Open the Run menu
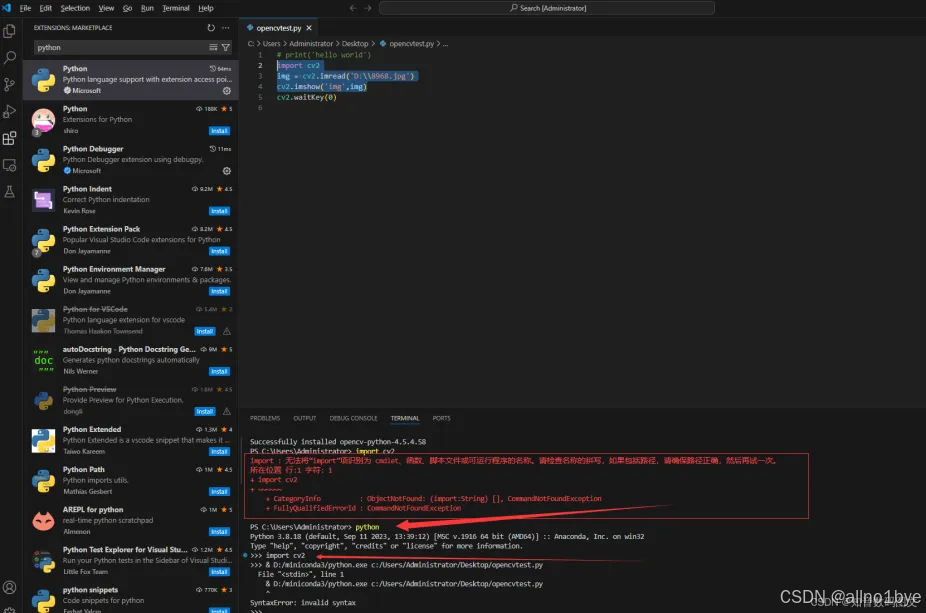This screenshot has width=926, height=613. click(147, 8)
